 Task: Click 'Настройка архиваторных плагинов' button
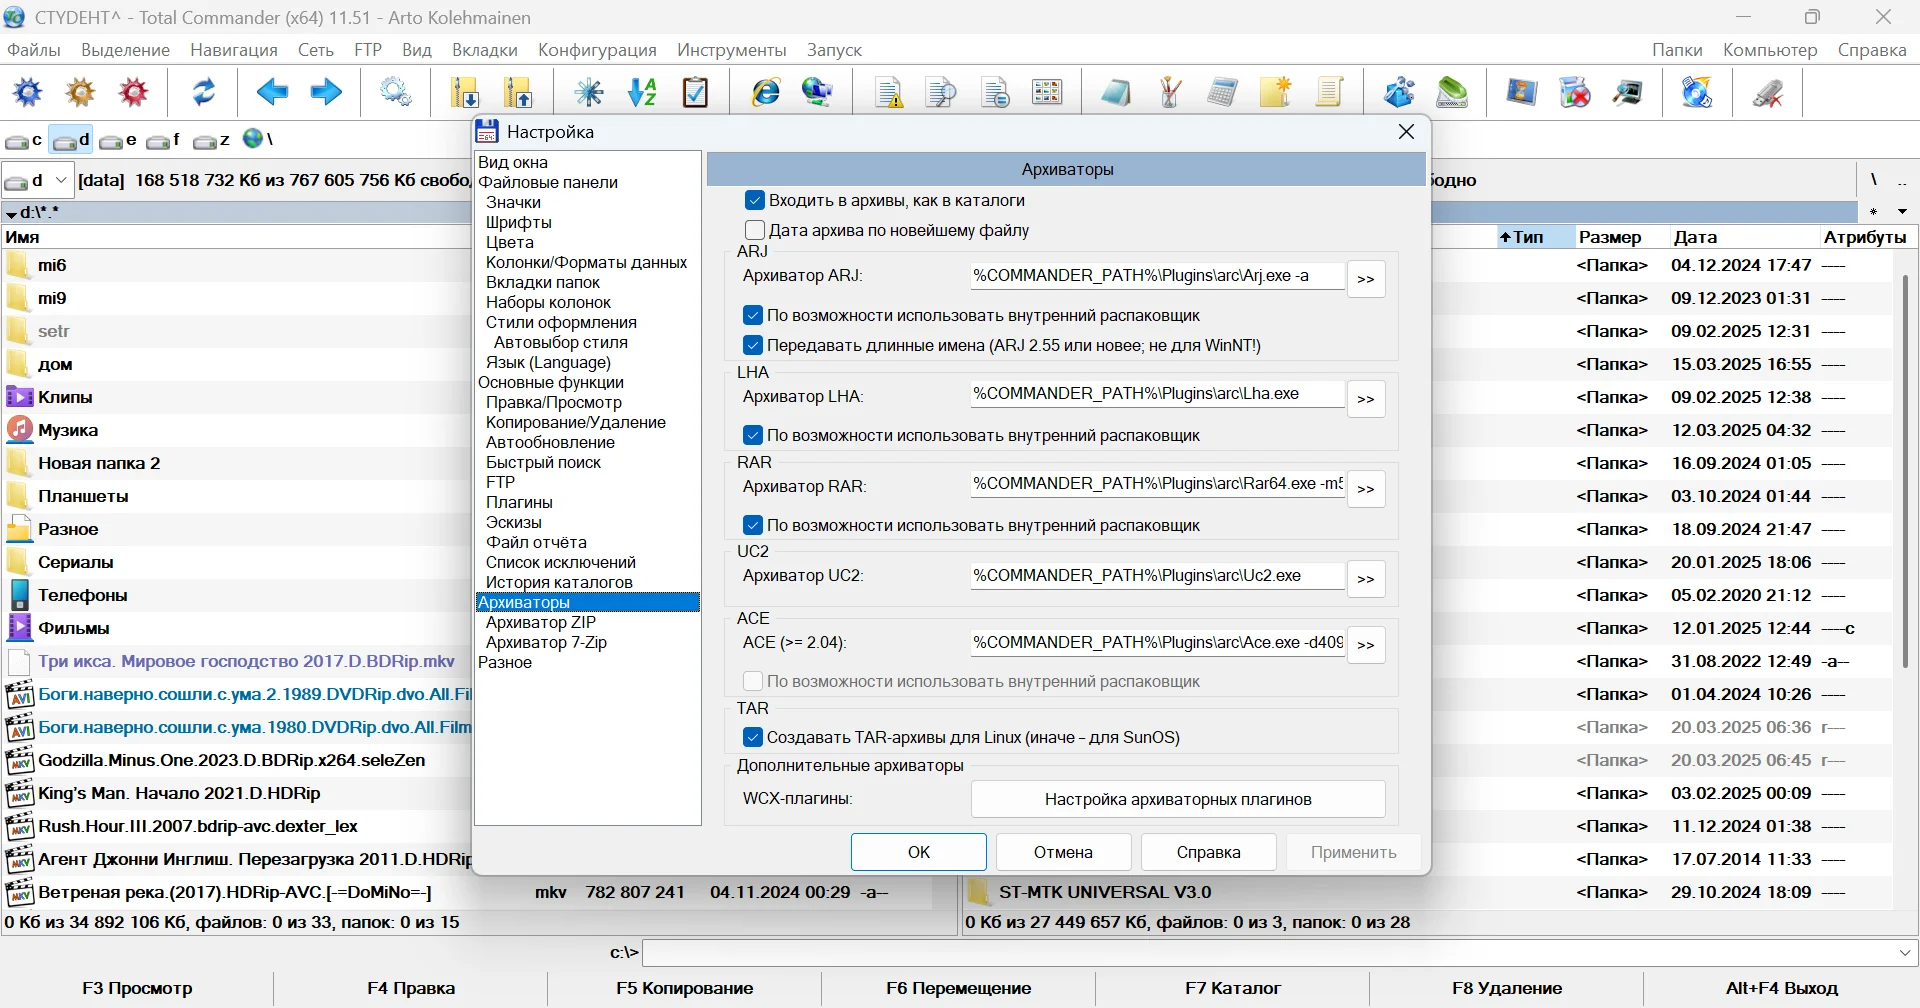pyautogui.click(x=1178, y=800)
